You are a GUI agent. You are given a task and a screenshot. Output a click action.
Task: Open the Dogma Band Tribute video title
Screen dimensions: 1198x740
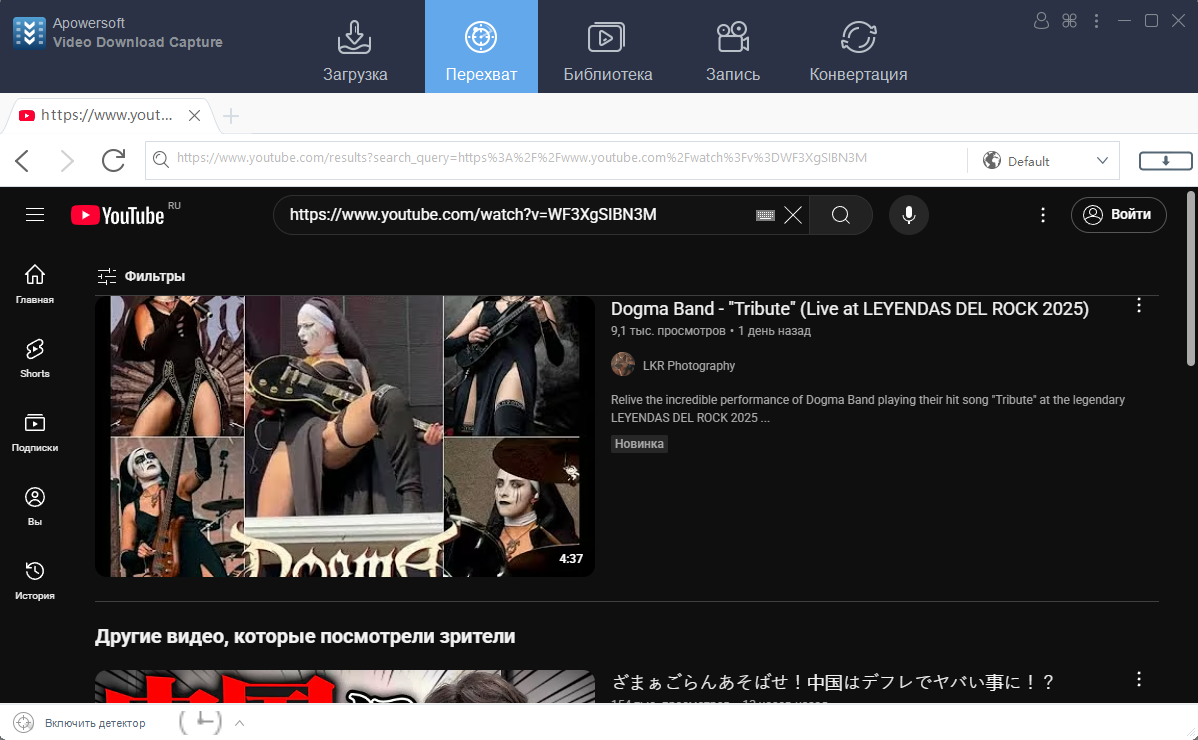(850, 309)
